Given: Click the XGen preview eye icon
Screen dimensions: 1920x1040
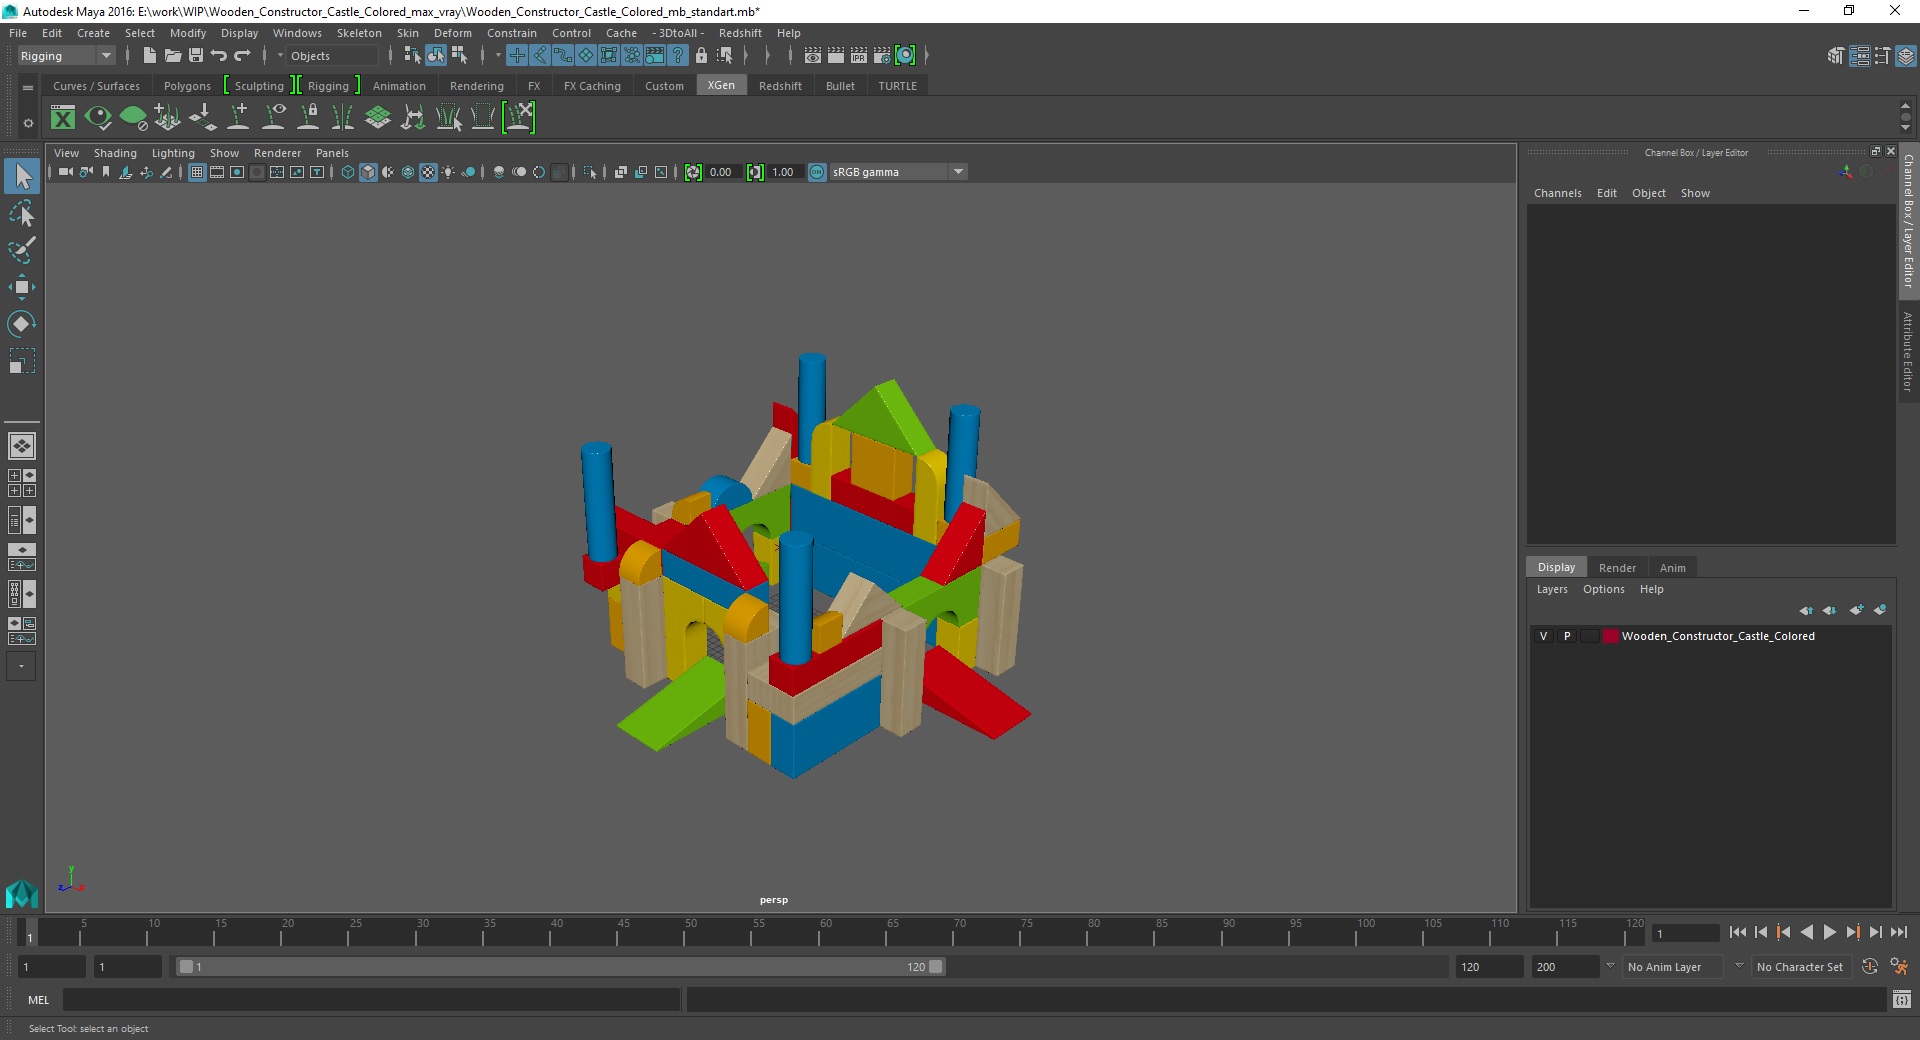Looking at the screenshot, I should [x=98, y=118].
